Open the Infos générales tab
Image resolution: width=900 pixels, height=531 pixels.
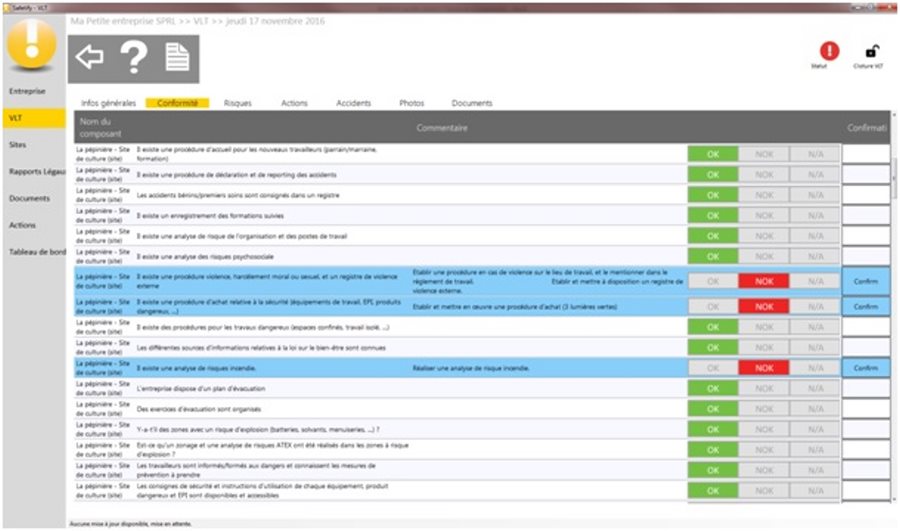pos(108,103)
